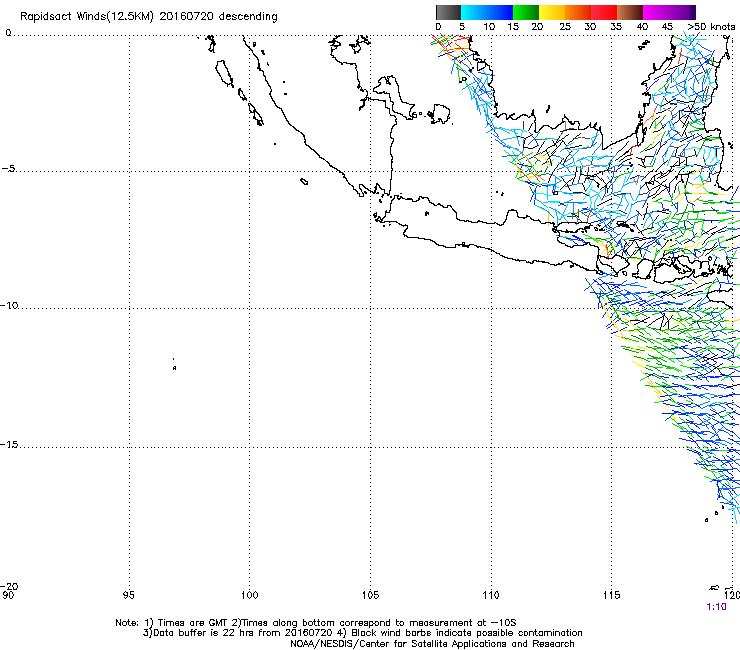
Task: Click the date '20160720' in the title
Action: (x=186, y=16)
